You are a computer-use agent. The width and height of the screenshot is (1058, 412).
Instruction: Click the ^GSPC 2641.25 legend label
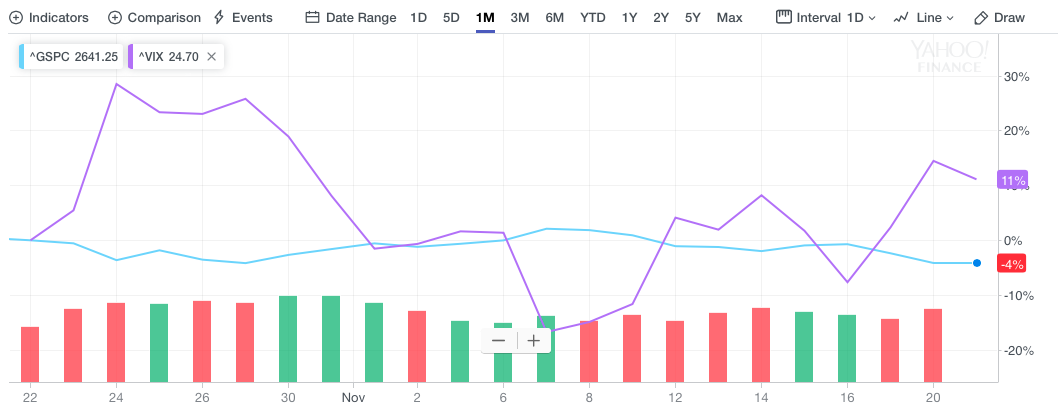coord(71,57)
